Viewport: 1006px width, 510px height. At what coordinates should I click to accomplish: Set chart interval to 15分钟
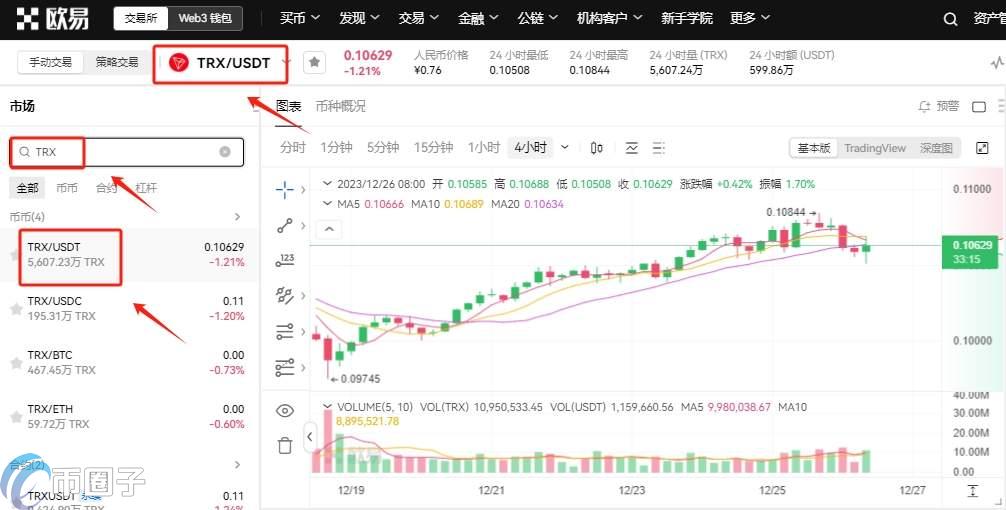(x=433, y=148)
